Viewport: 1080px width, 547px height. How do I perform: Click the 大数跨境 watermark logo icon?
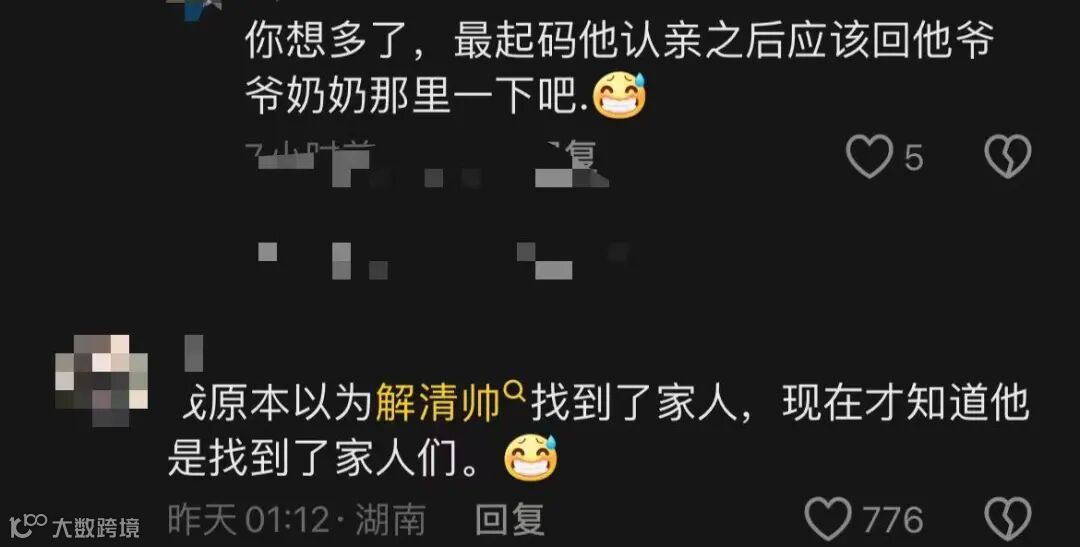(28, 526)
